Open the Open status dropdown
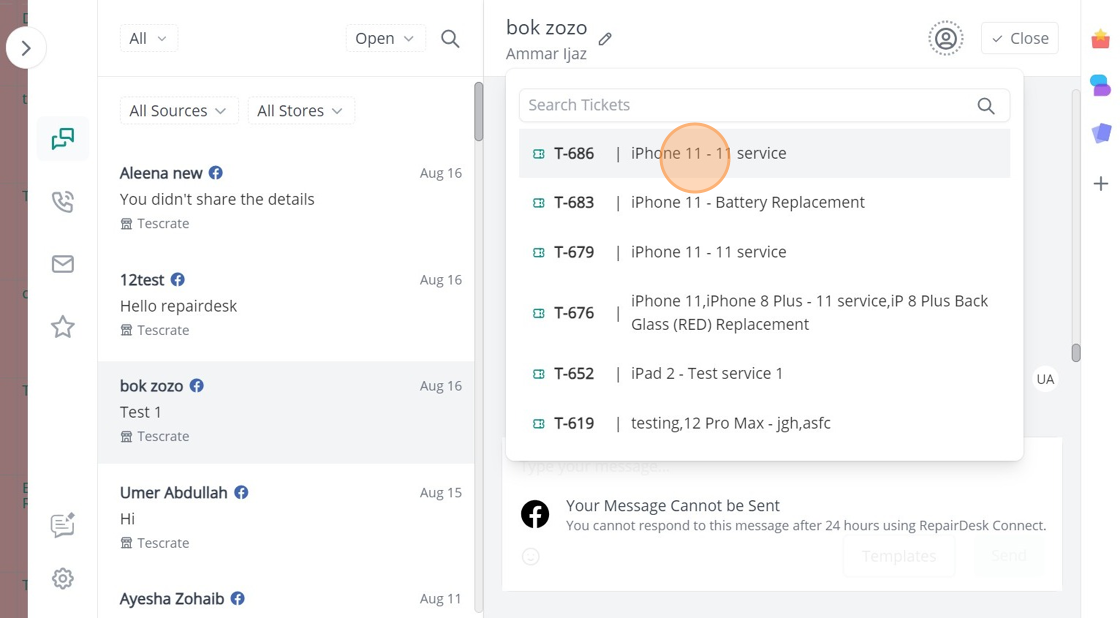The width and height of the screenshot is (1120, 618). pyautogui.click(x=385, y=39)
